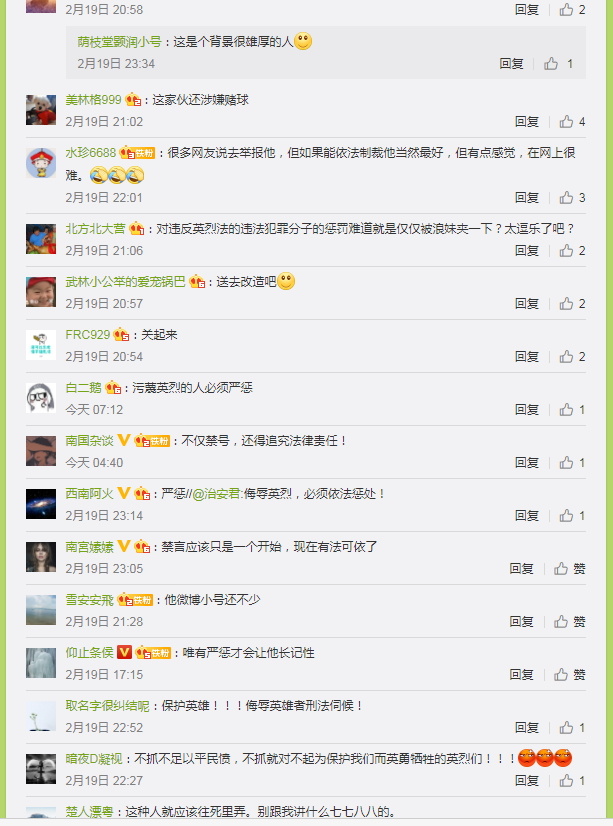
Task: Open 南宫嬷嬷's profile picture
Action: click(x=41, y=557)
